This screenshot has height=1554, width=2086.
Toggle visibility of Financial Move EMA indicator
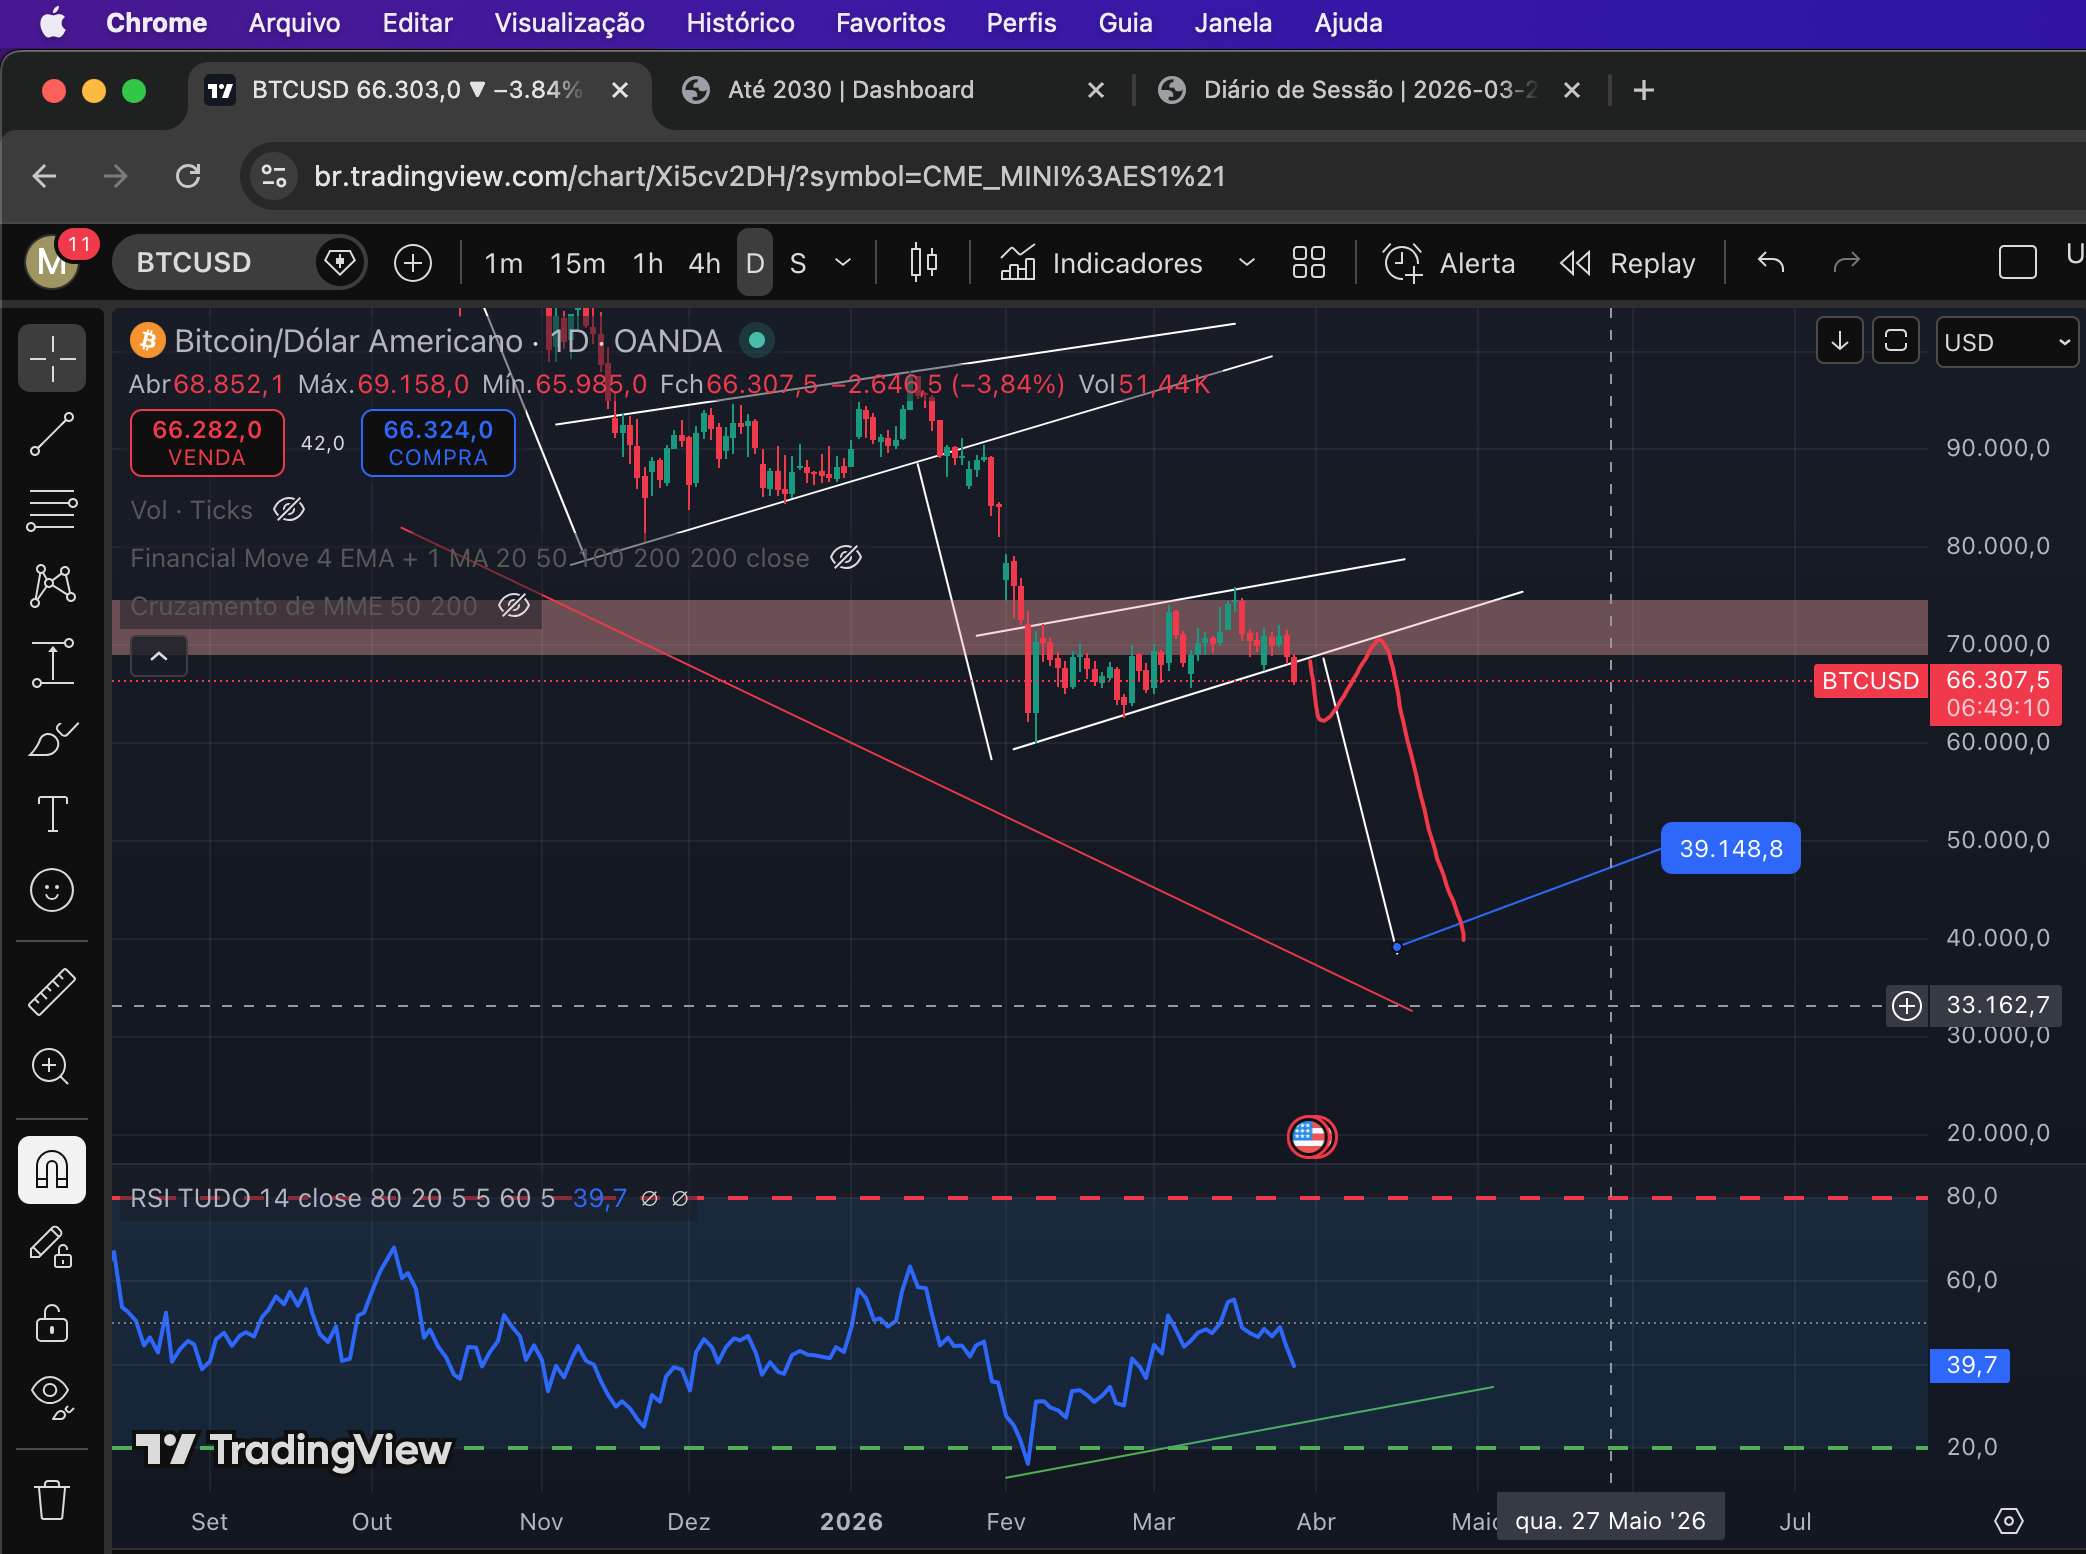[x=846, y=558]
